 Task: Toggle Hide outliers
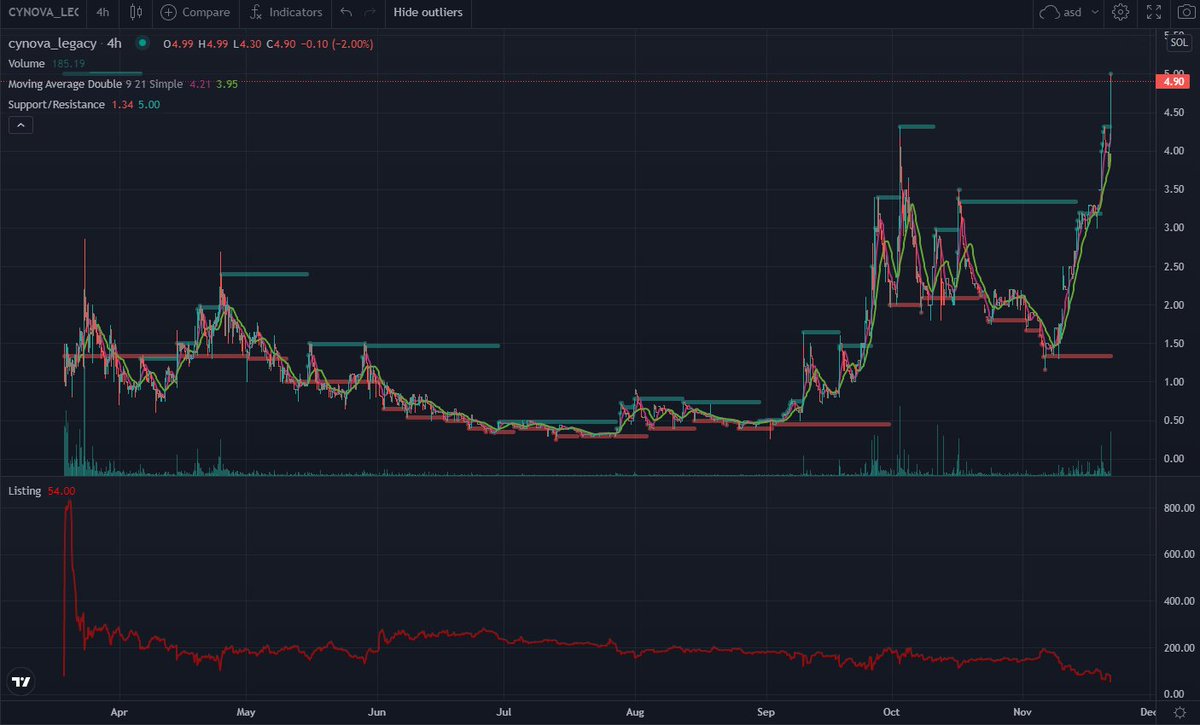428,13
